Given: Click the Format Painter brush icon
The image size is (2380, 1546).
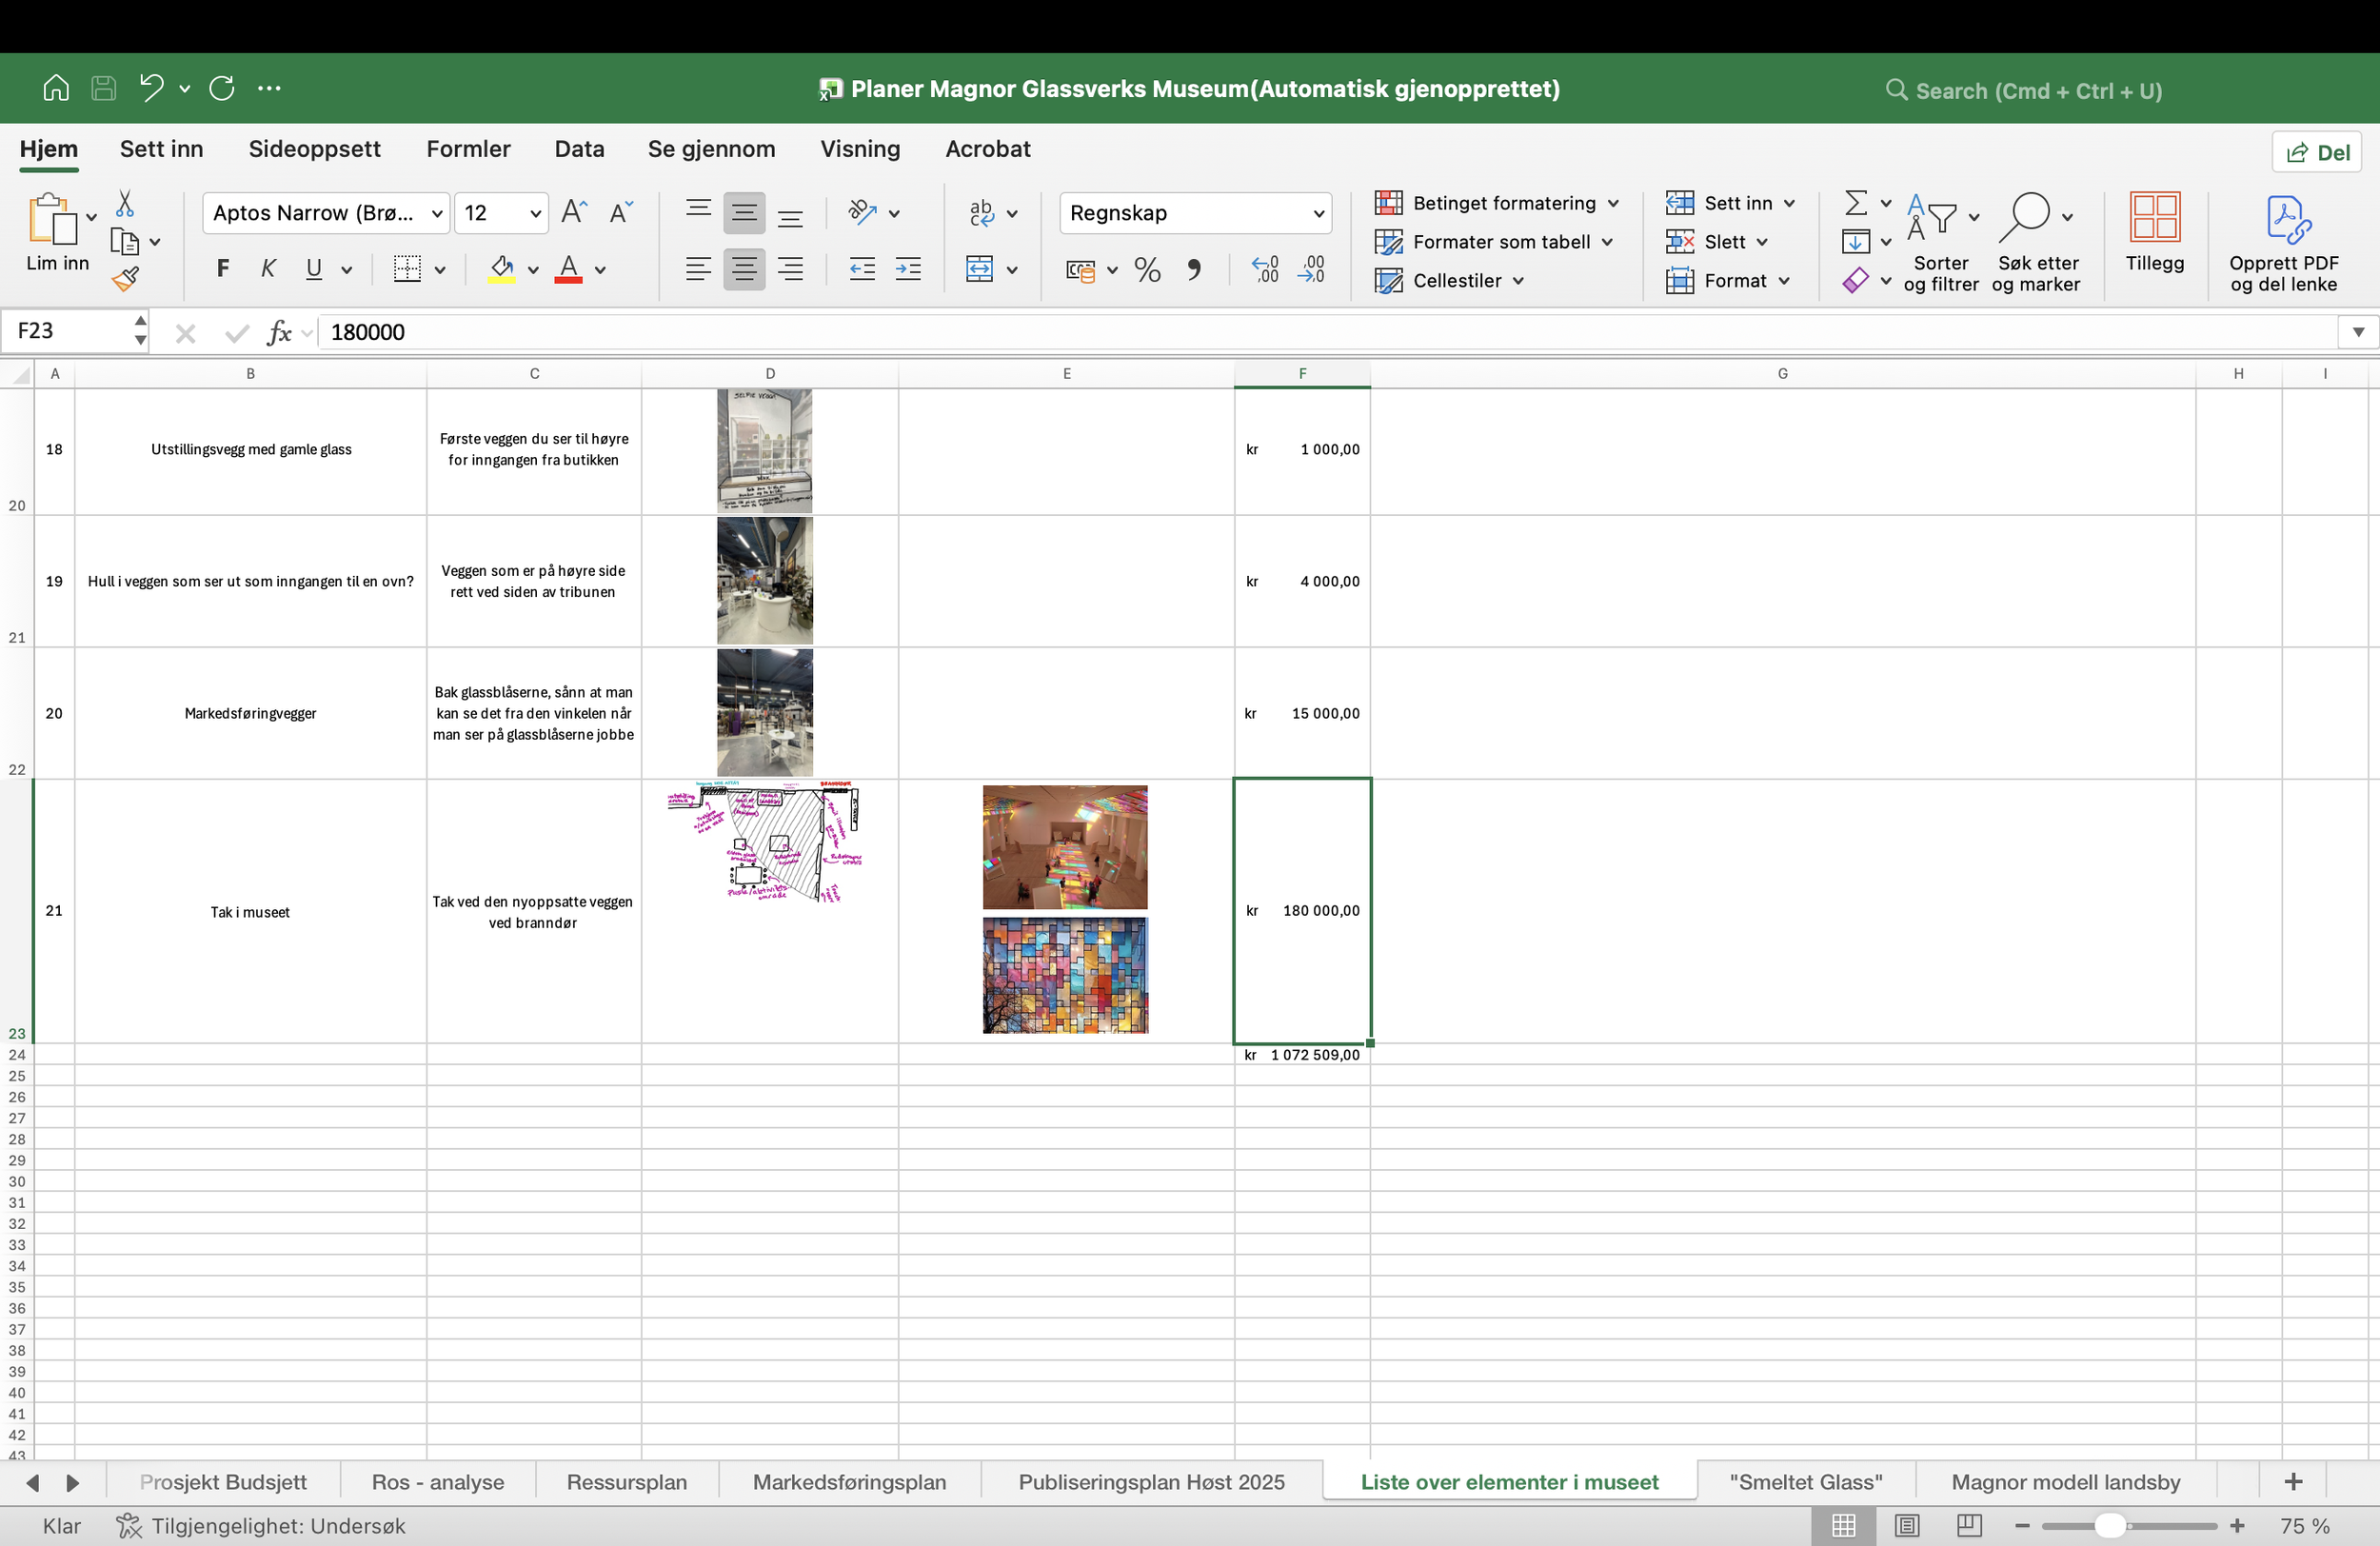Looking at the screenshot, I should coord(125,279).
